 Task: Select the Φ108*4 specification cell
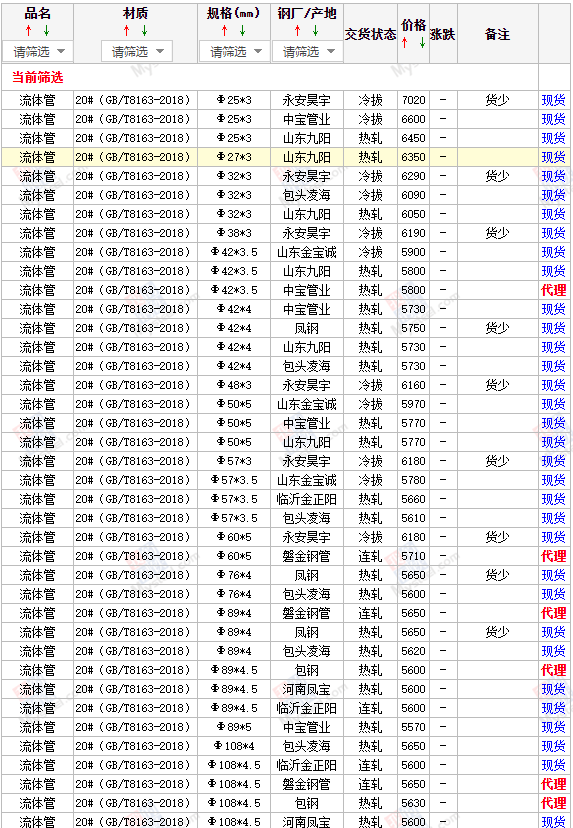click(x=234, y=747)
